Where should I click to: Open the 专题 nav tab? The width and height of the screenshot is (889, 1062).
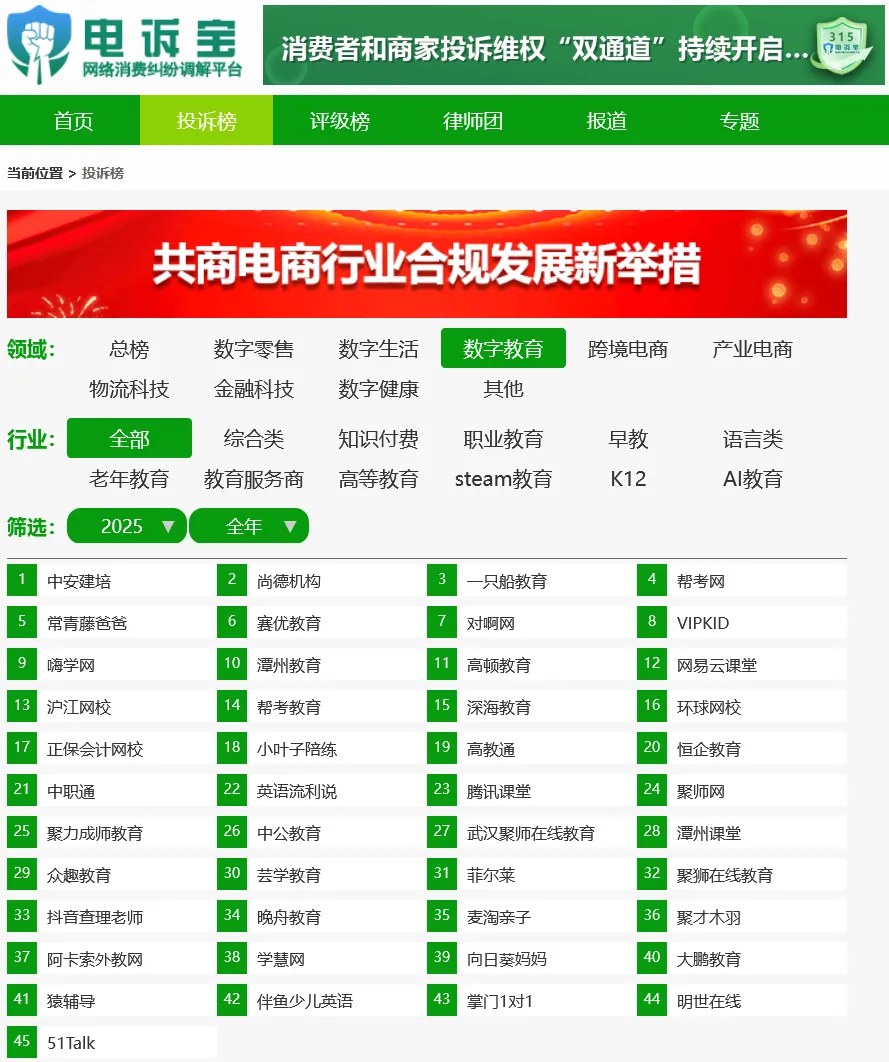739,121
